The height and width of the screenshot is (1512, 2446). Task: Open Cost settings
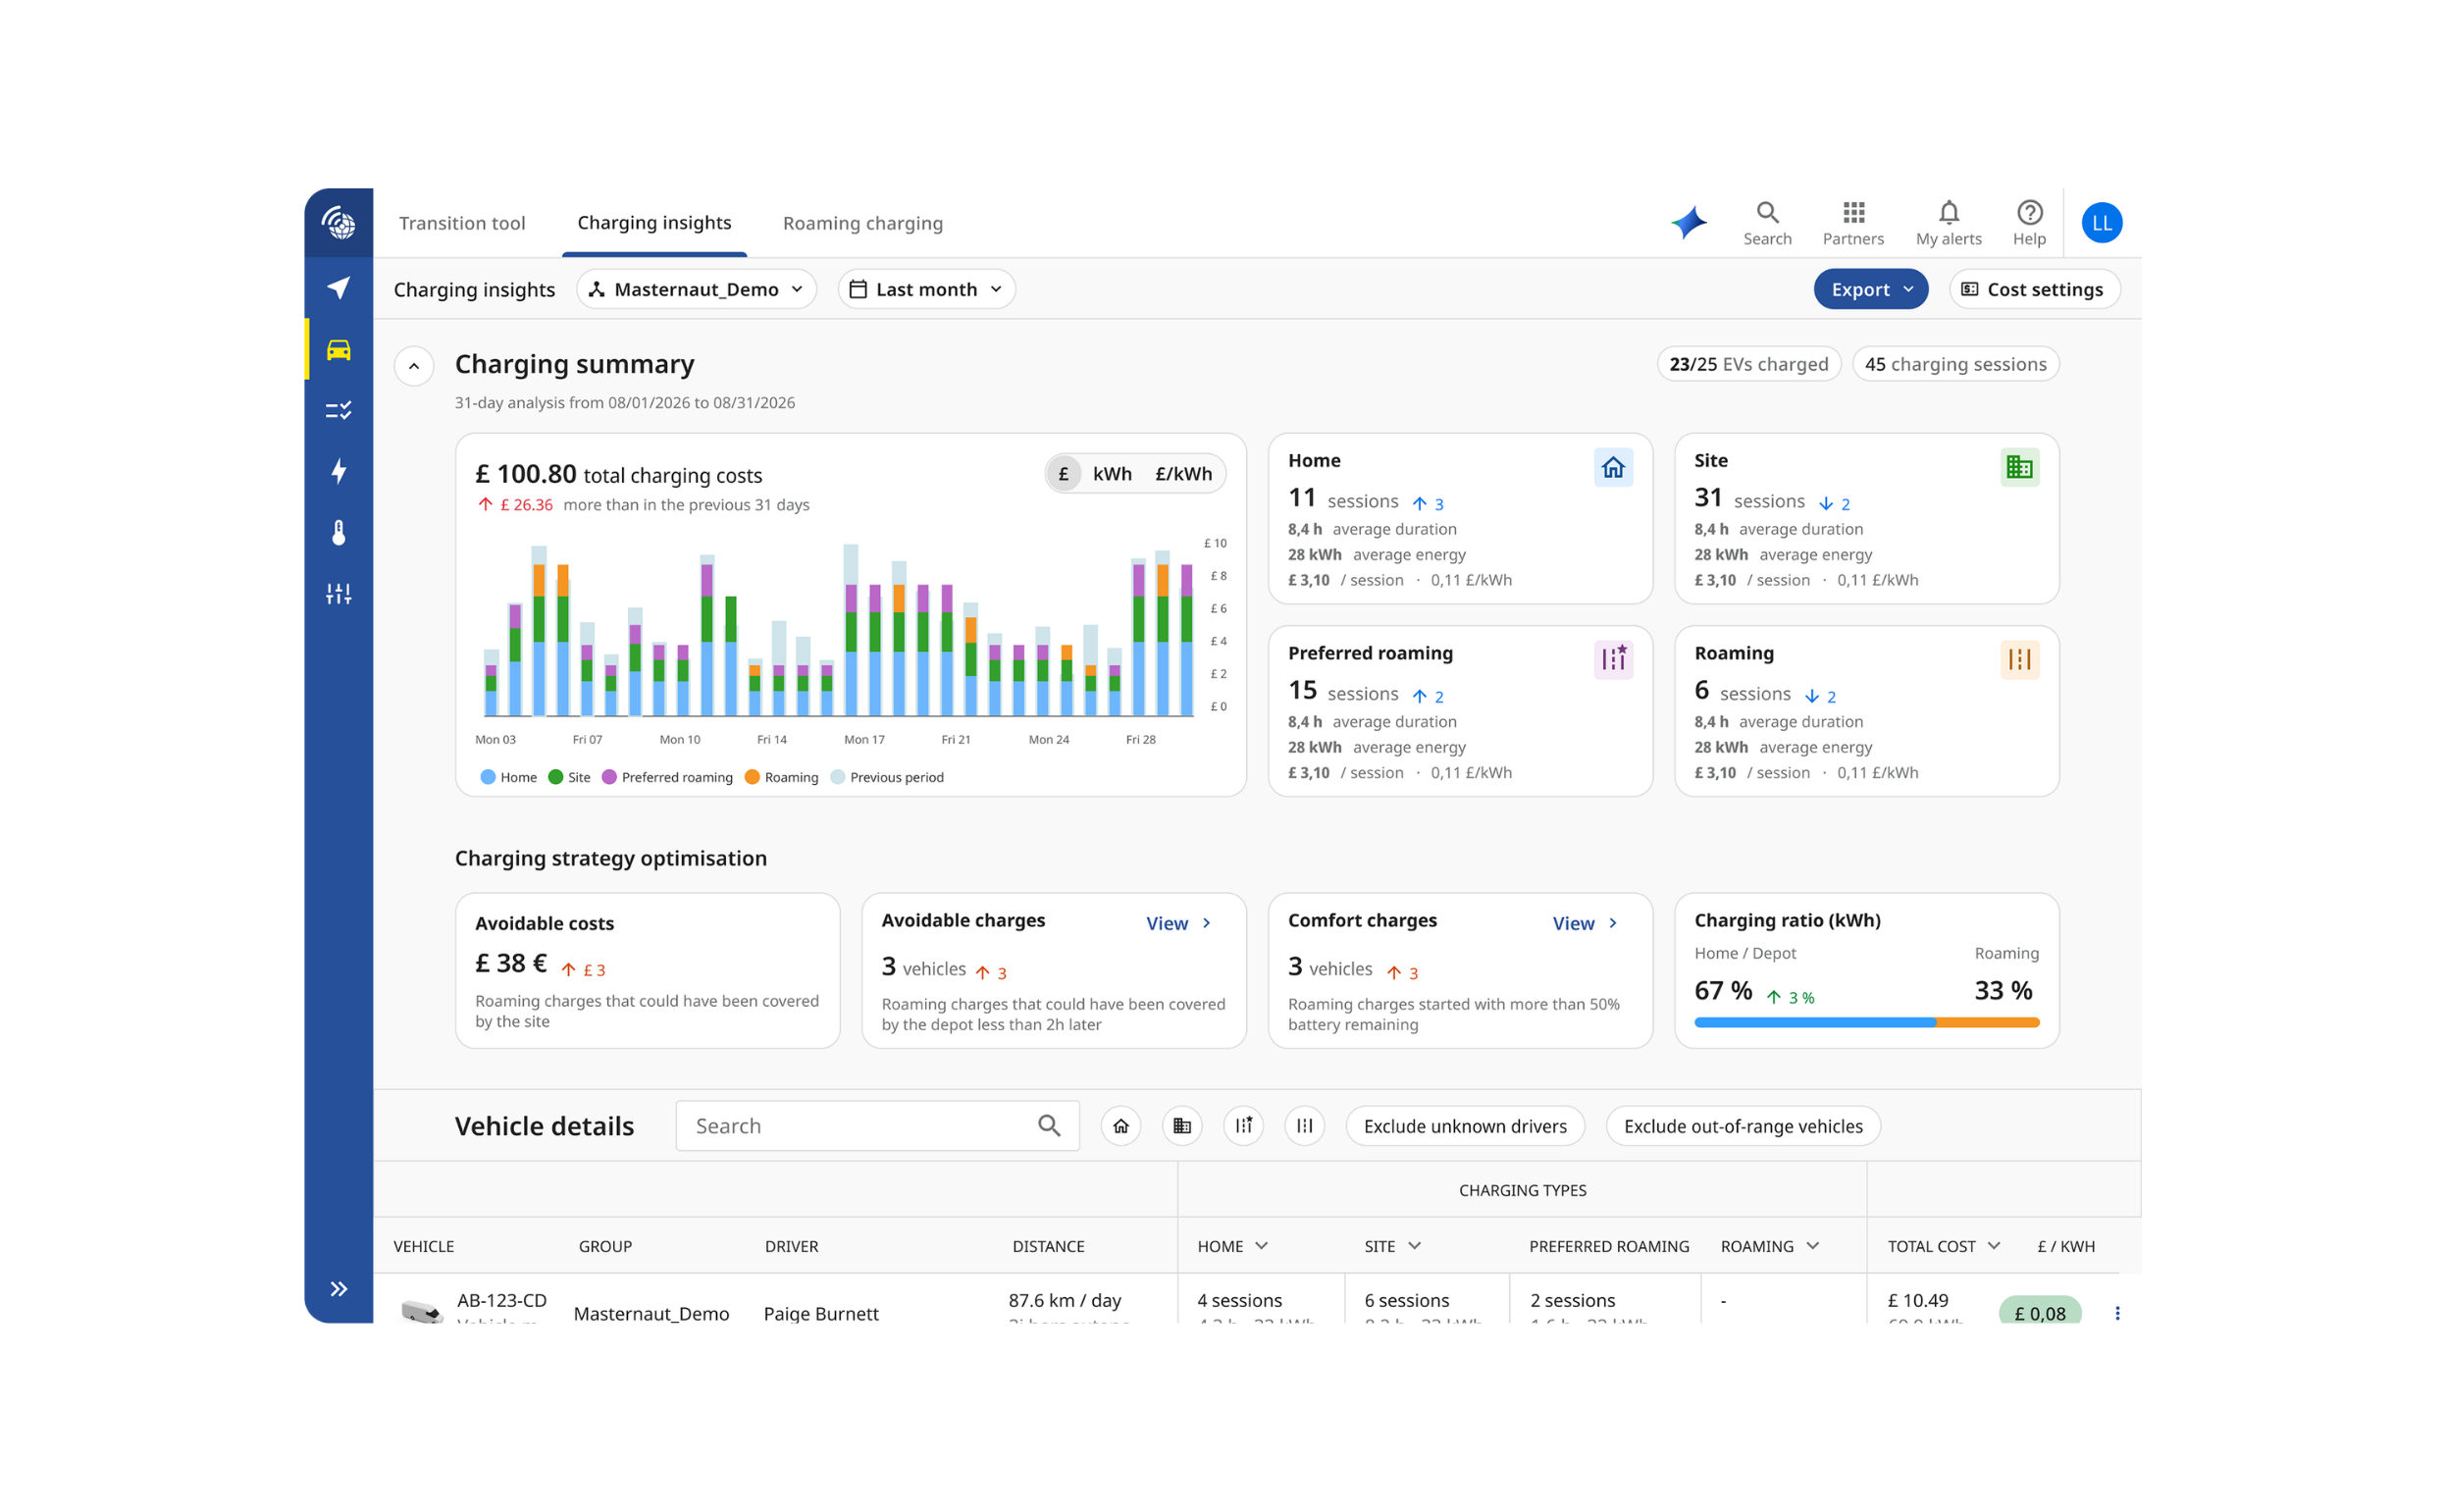coord(2033,289)
